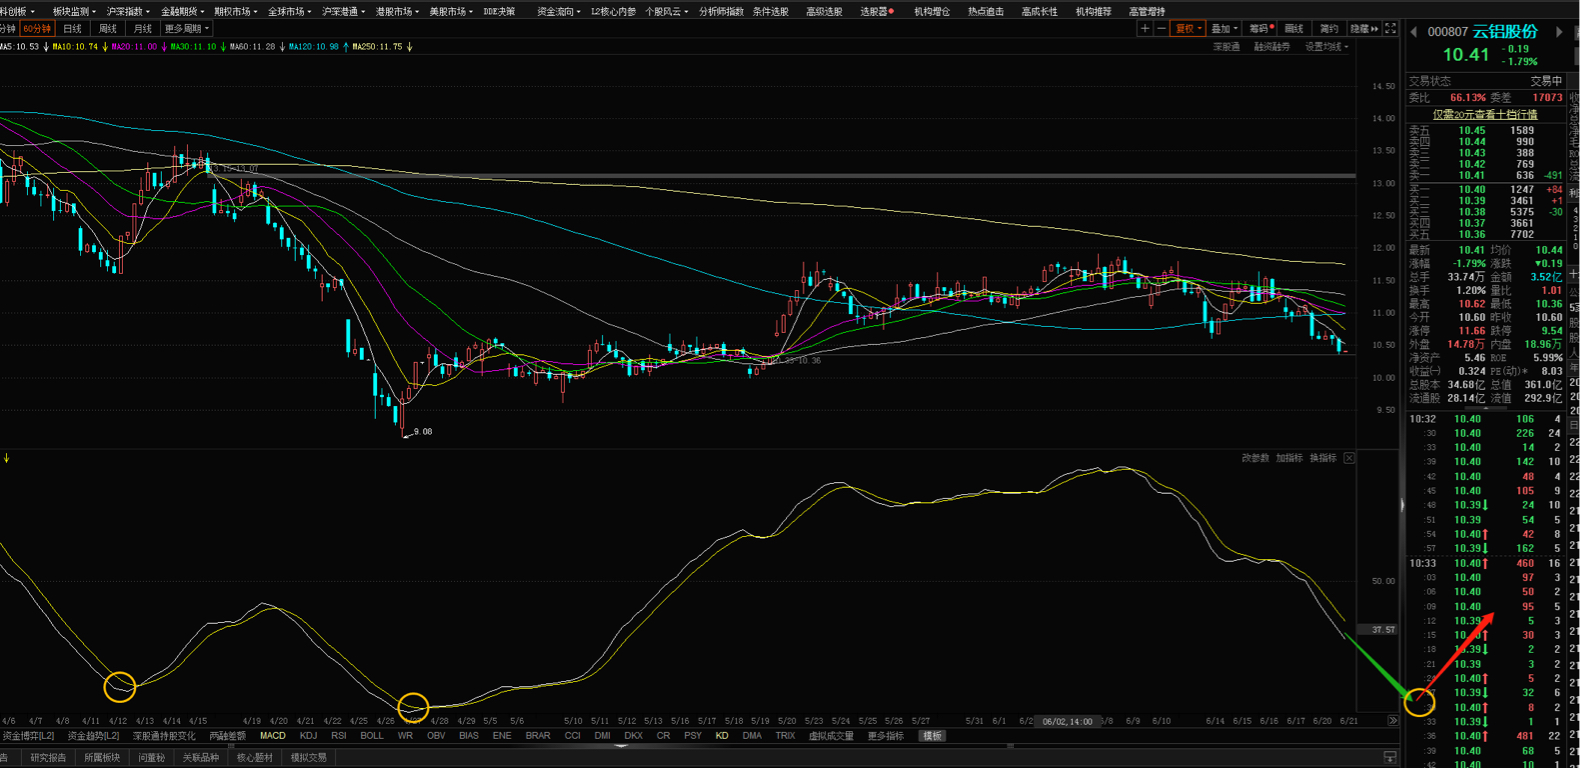Click the bottom-right timeline scroll arrow
The height and width of the screenshot is (768, 1580).
pyautogui.click(x=1392, y=720)
